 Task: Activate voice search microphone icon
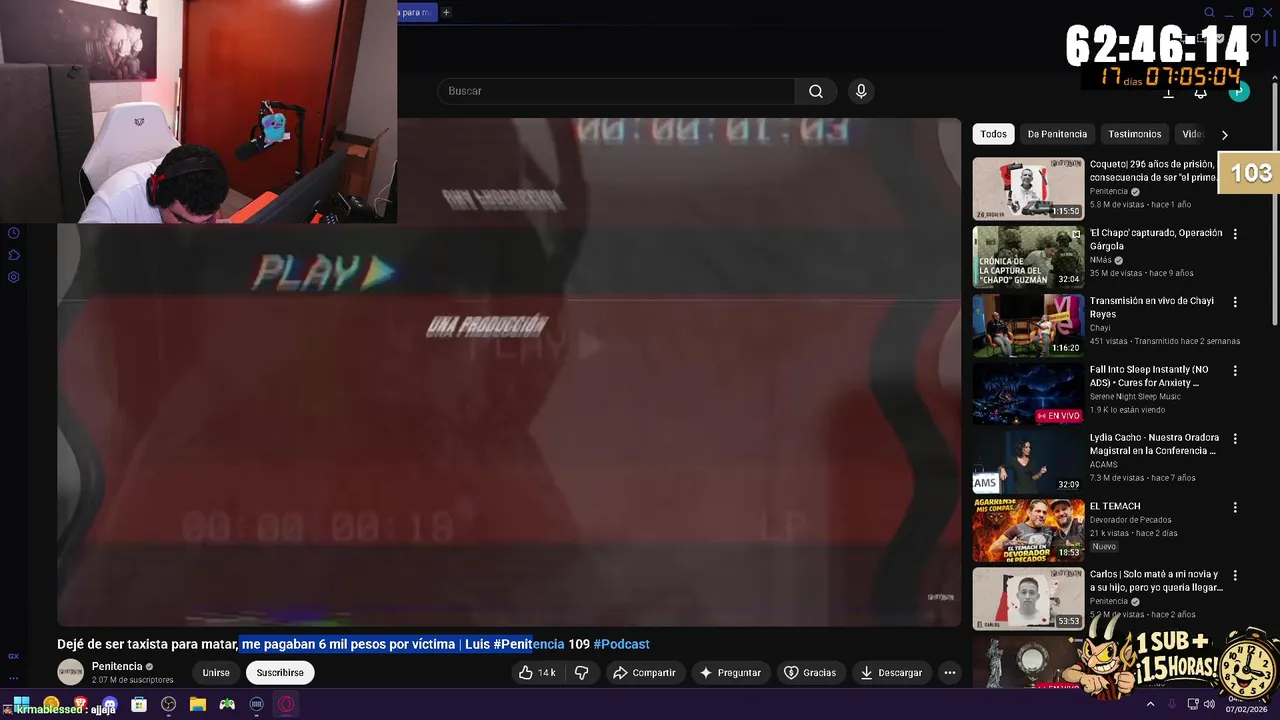point(861,91)
